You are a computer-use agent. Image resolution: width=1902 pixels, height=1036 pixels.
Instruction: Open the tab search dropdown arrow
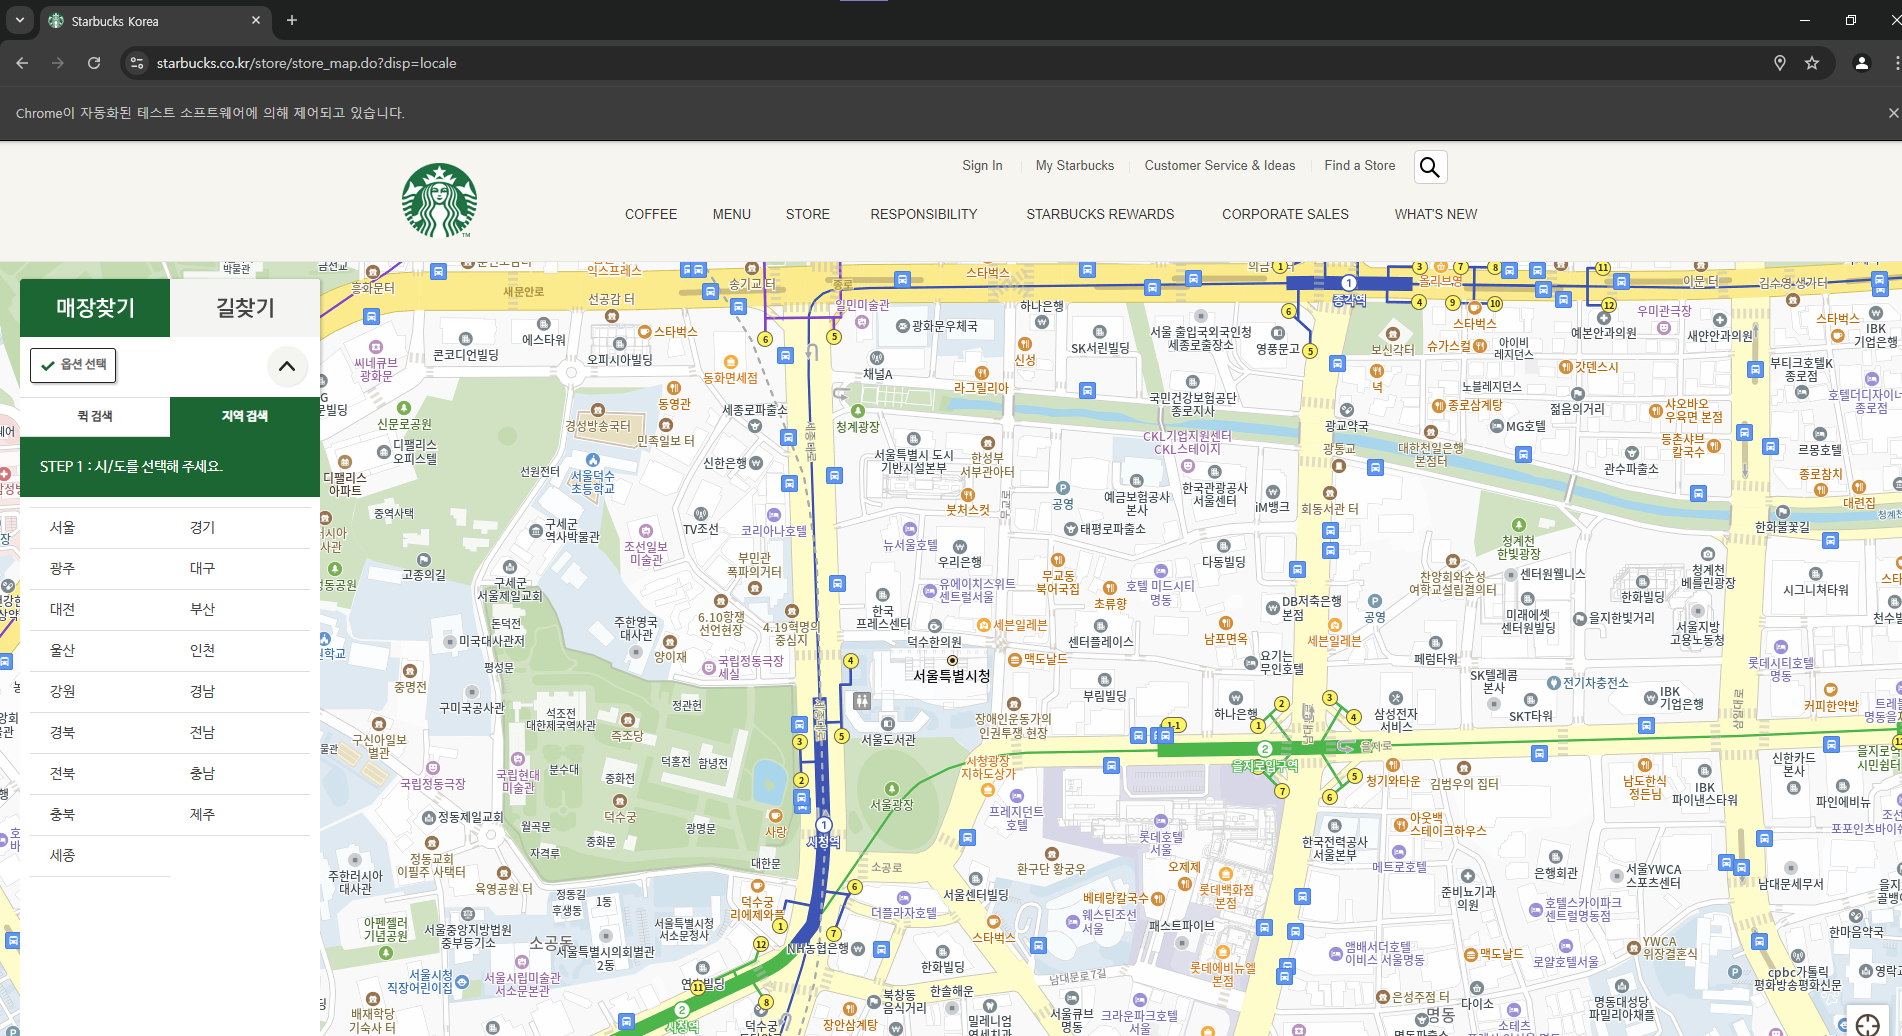click(x=20, y=20)
